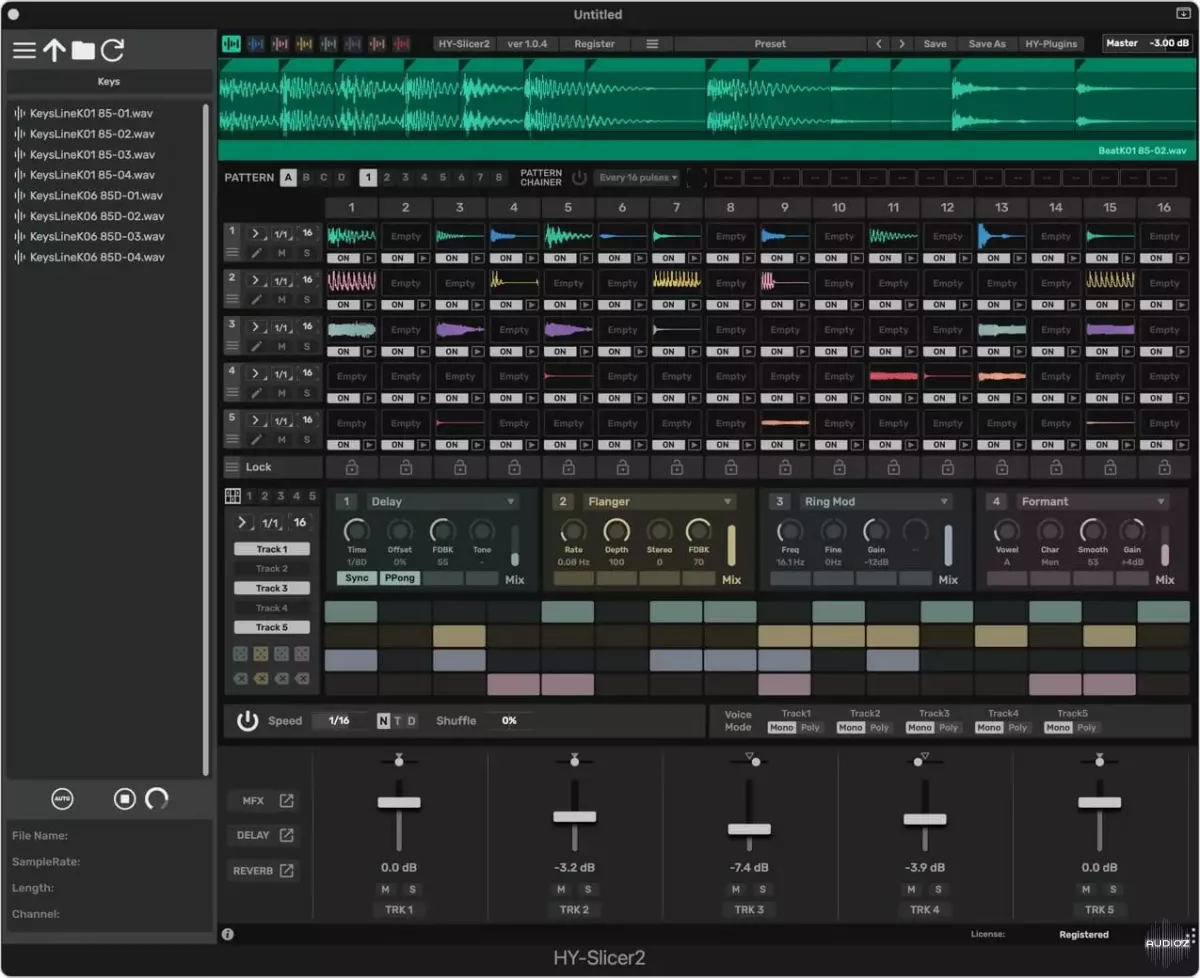The height and width of the screenshot is (978, 1200).
Task: Mute TRK 3 in the mixer
Action: tap(736, 889)
